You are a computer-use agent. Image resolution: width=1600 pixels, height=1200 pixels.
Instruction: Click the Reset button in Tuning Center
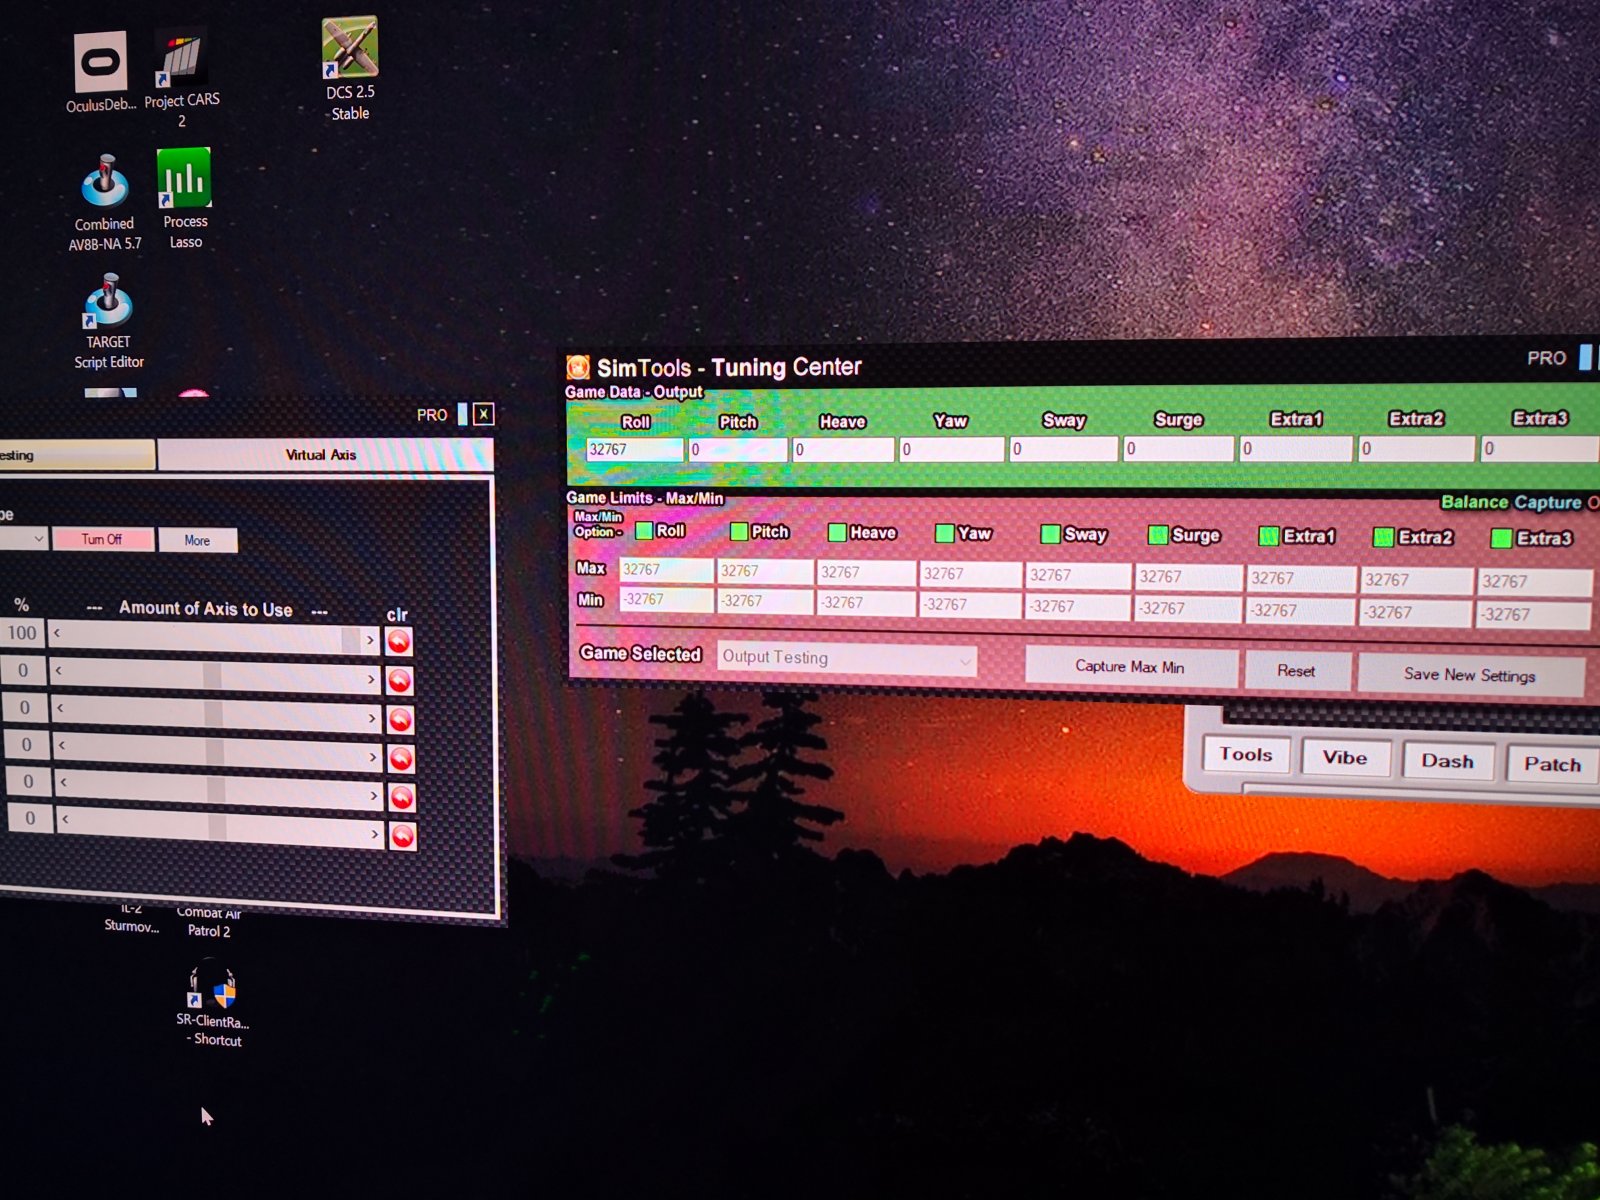(x=1297, y=671)
